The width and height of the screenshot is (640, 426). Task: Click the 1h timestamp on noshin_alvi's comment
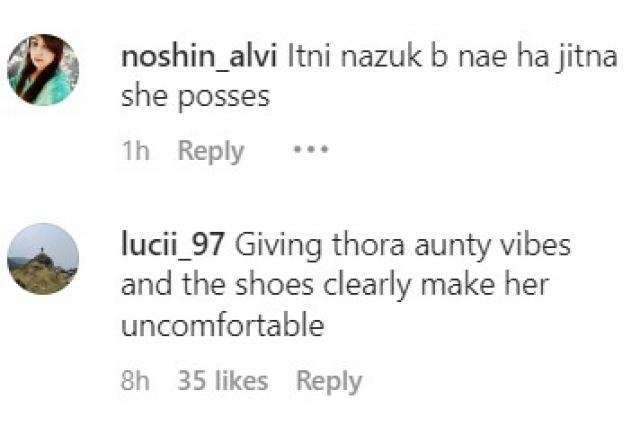134,151
